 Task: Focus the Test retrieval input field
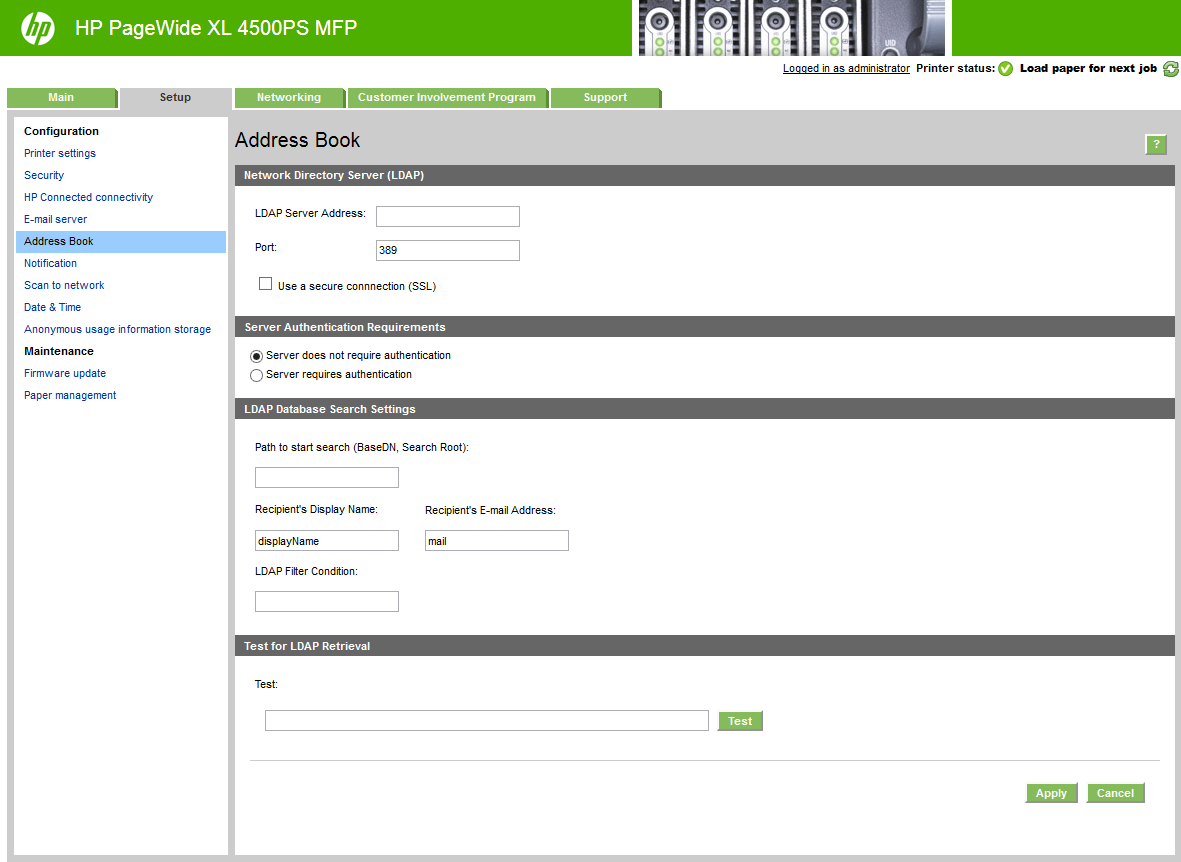(487, 721)
